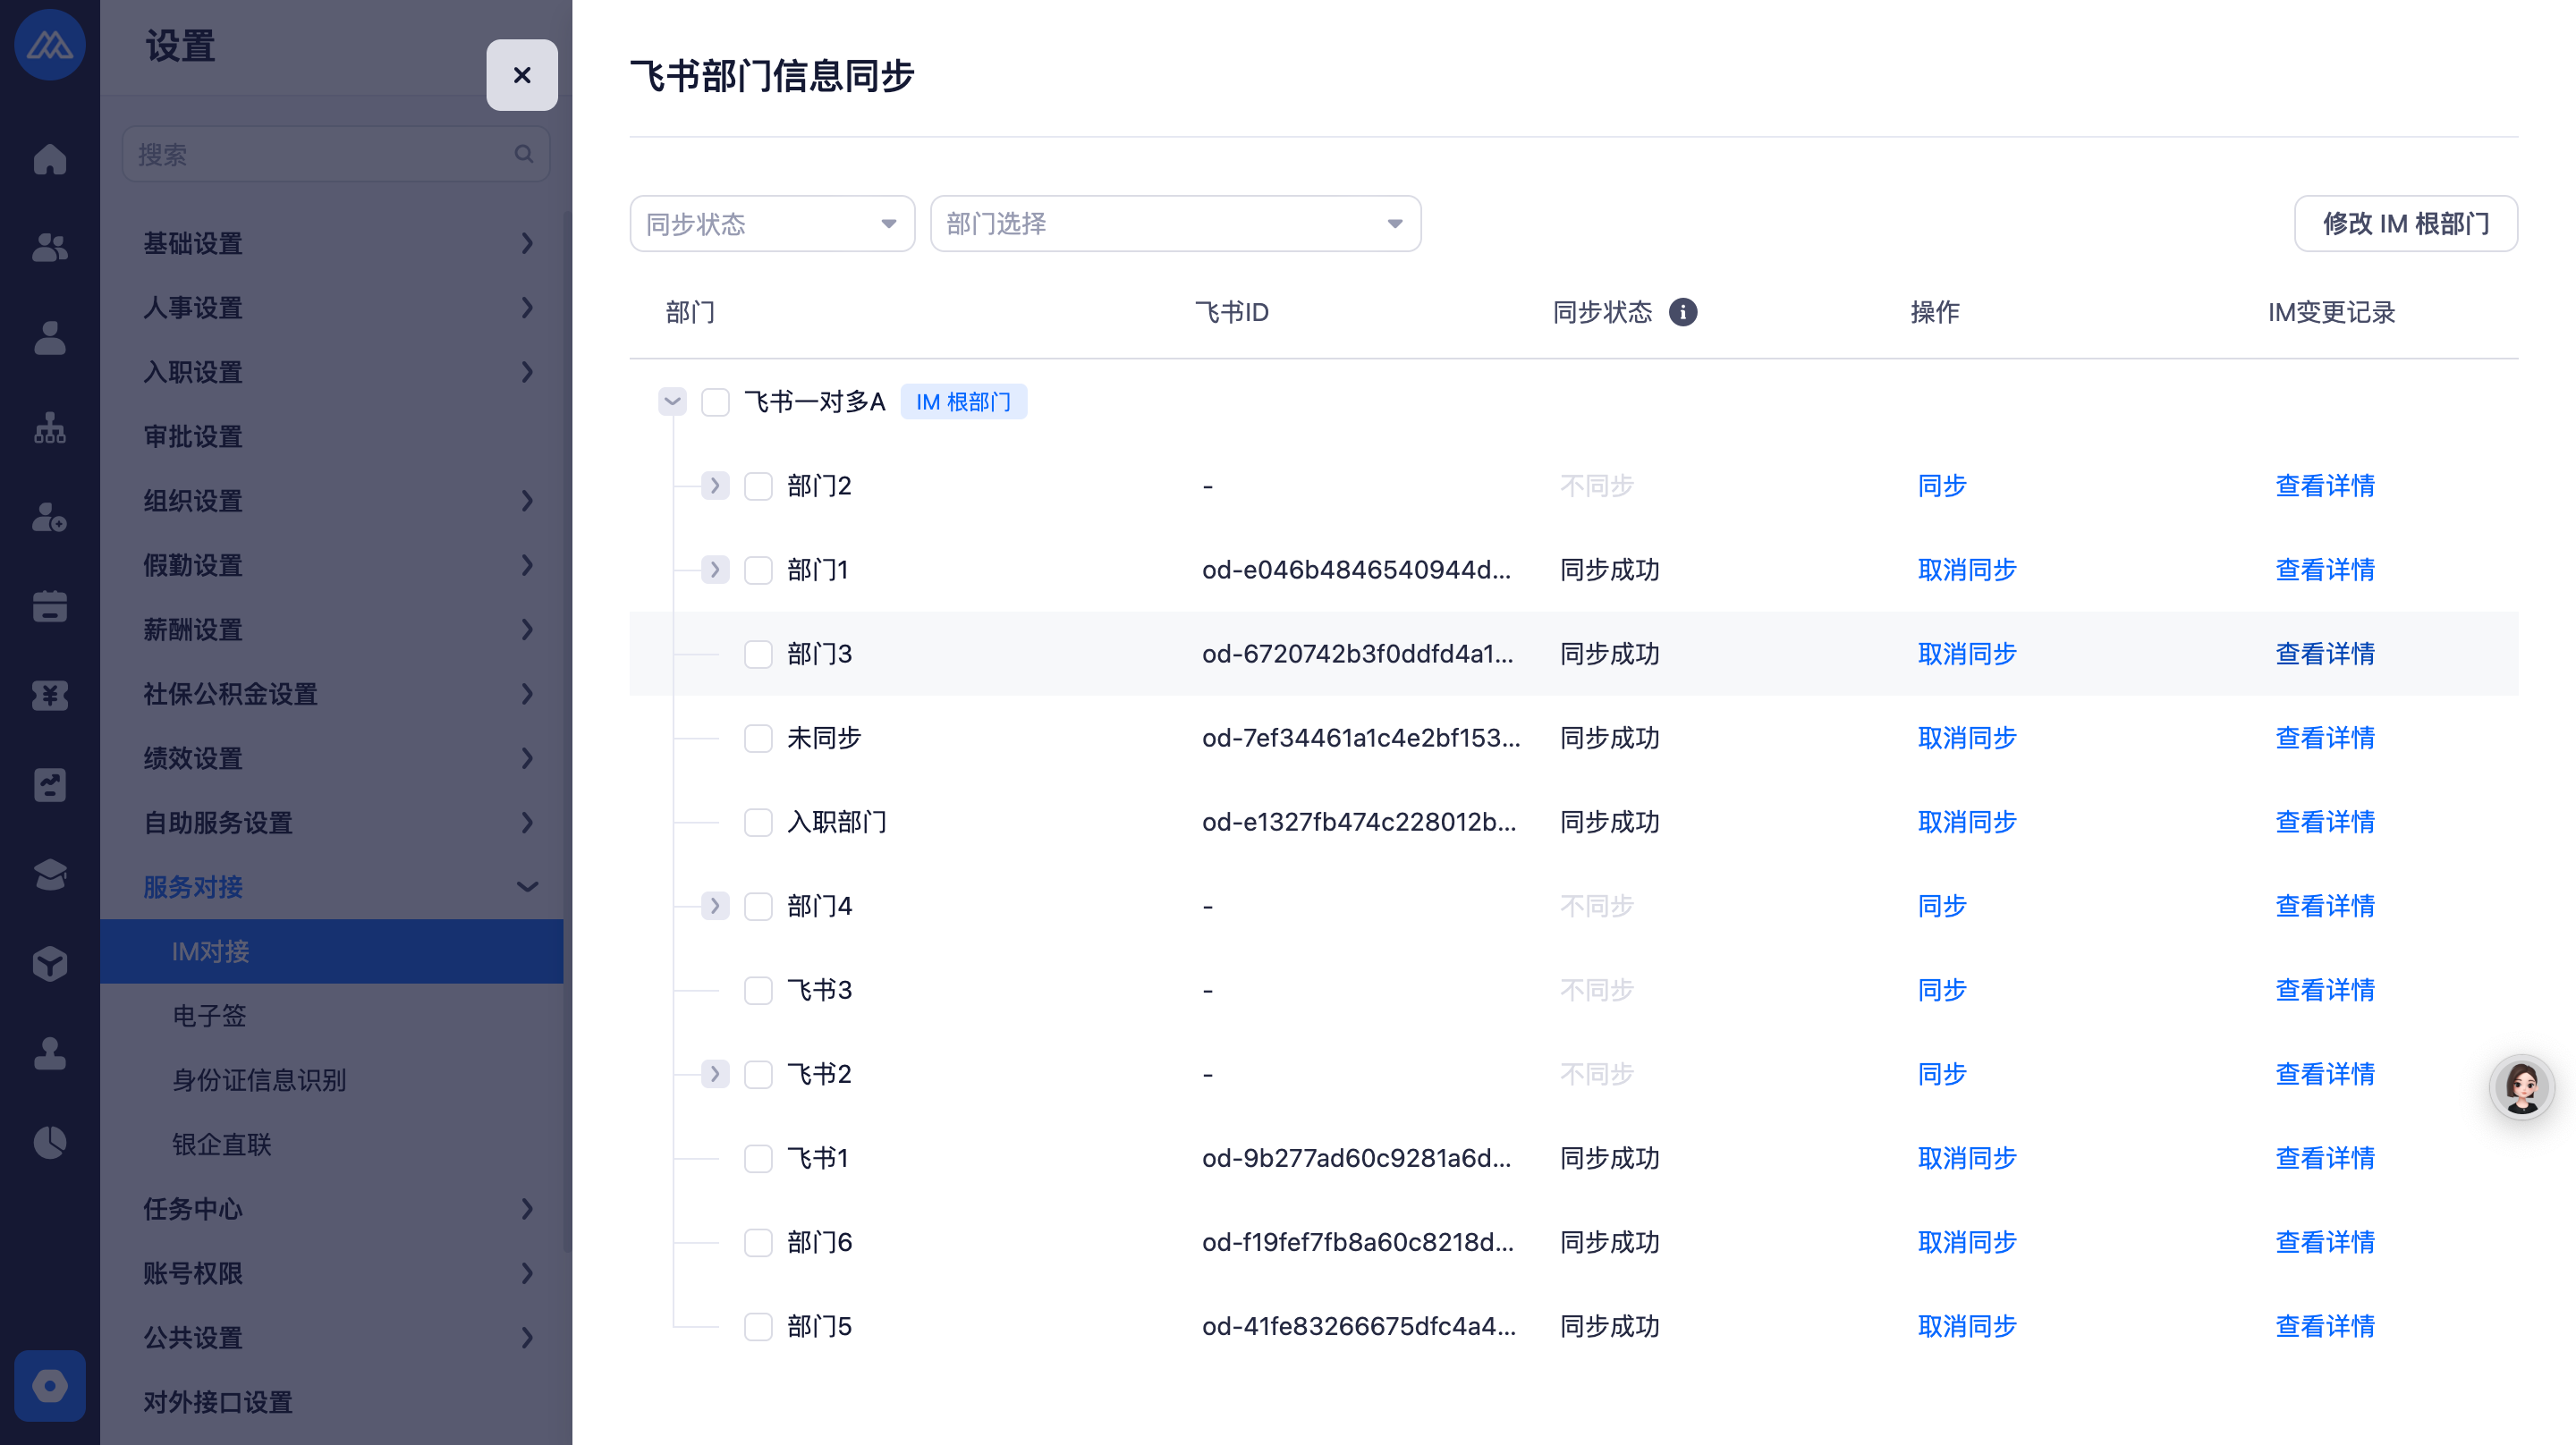
Task: Tick the 飞书1 department checkbox
Action: click(758, 1158)
